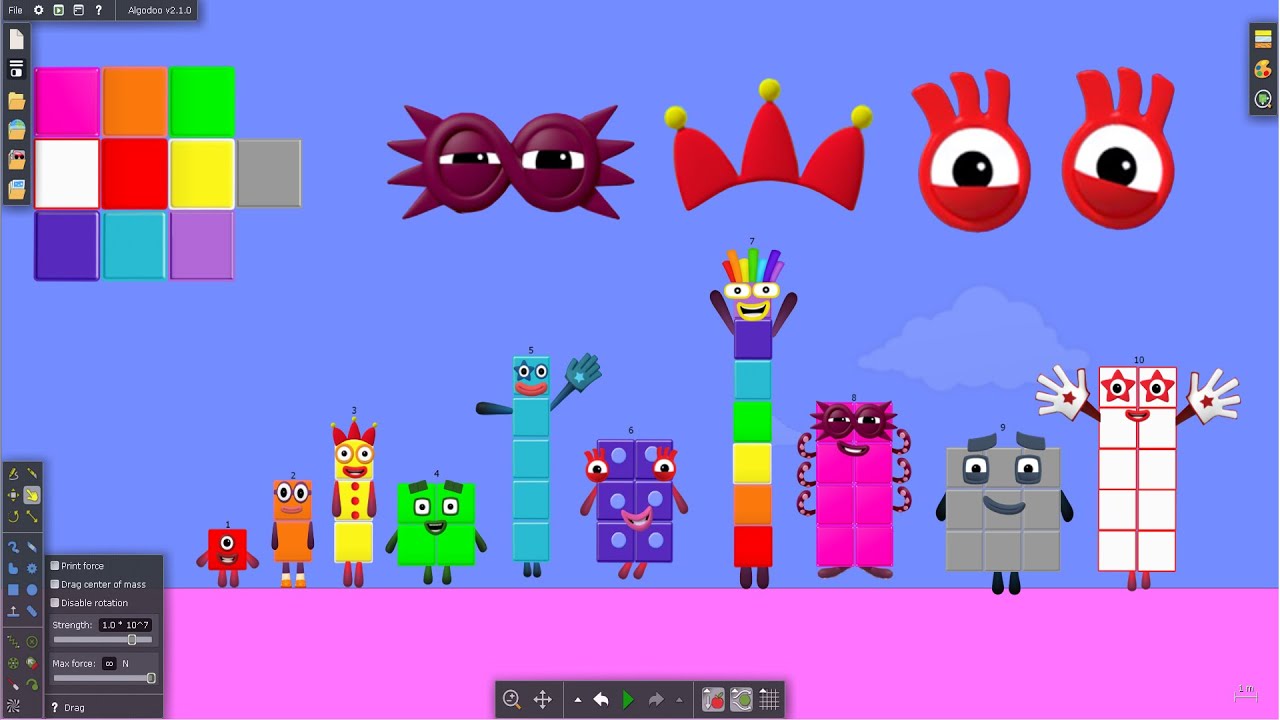Enable the Print force checkbox
Screen dimensions: 1280x720
pyautogui.click(x=55, y=566)
